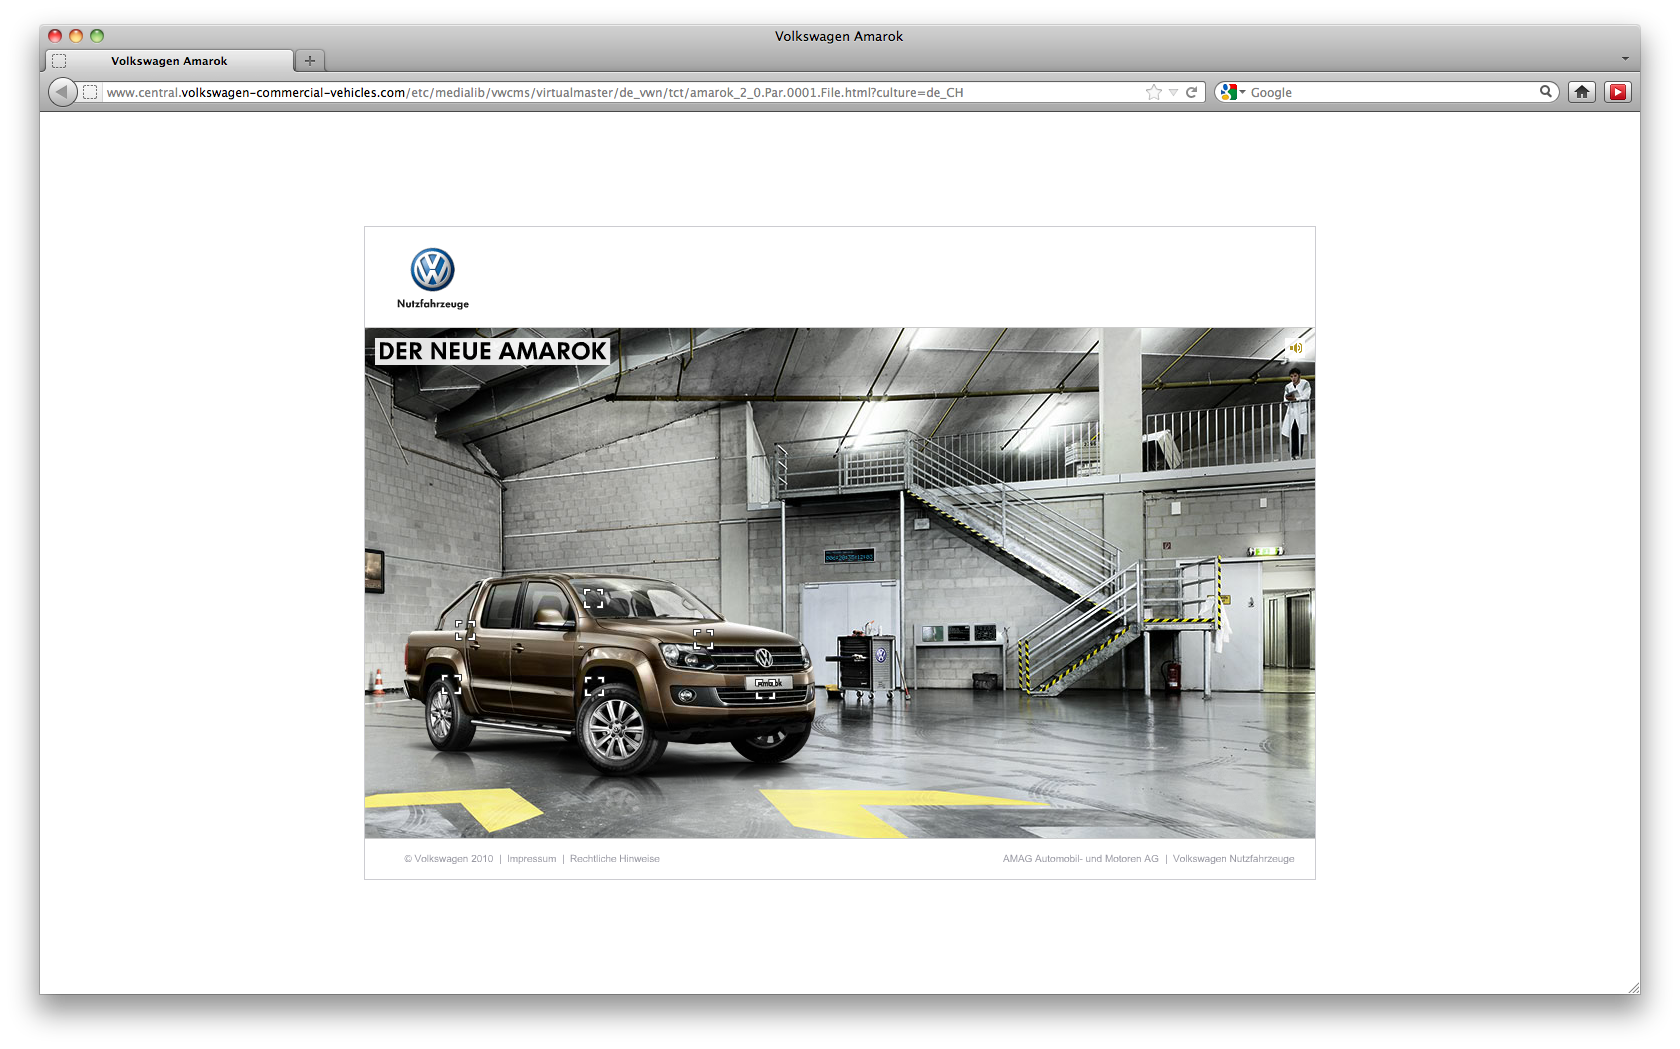Open the hotspot marker above the front wheel
1680x1049 pixels.
click(594, 686)
